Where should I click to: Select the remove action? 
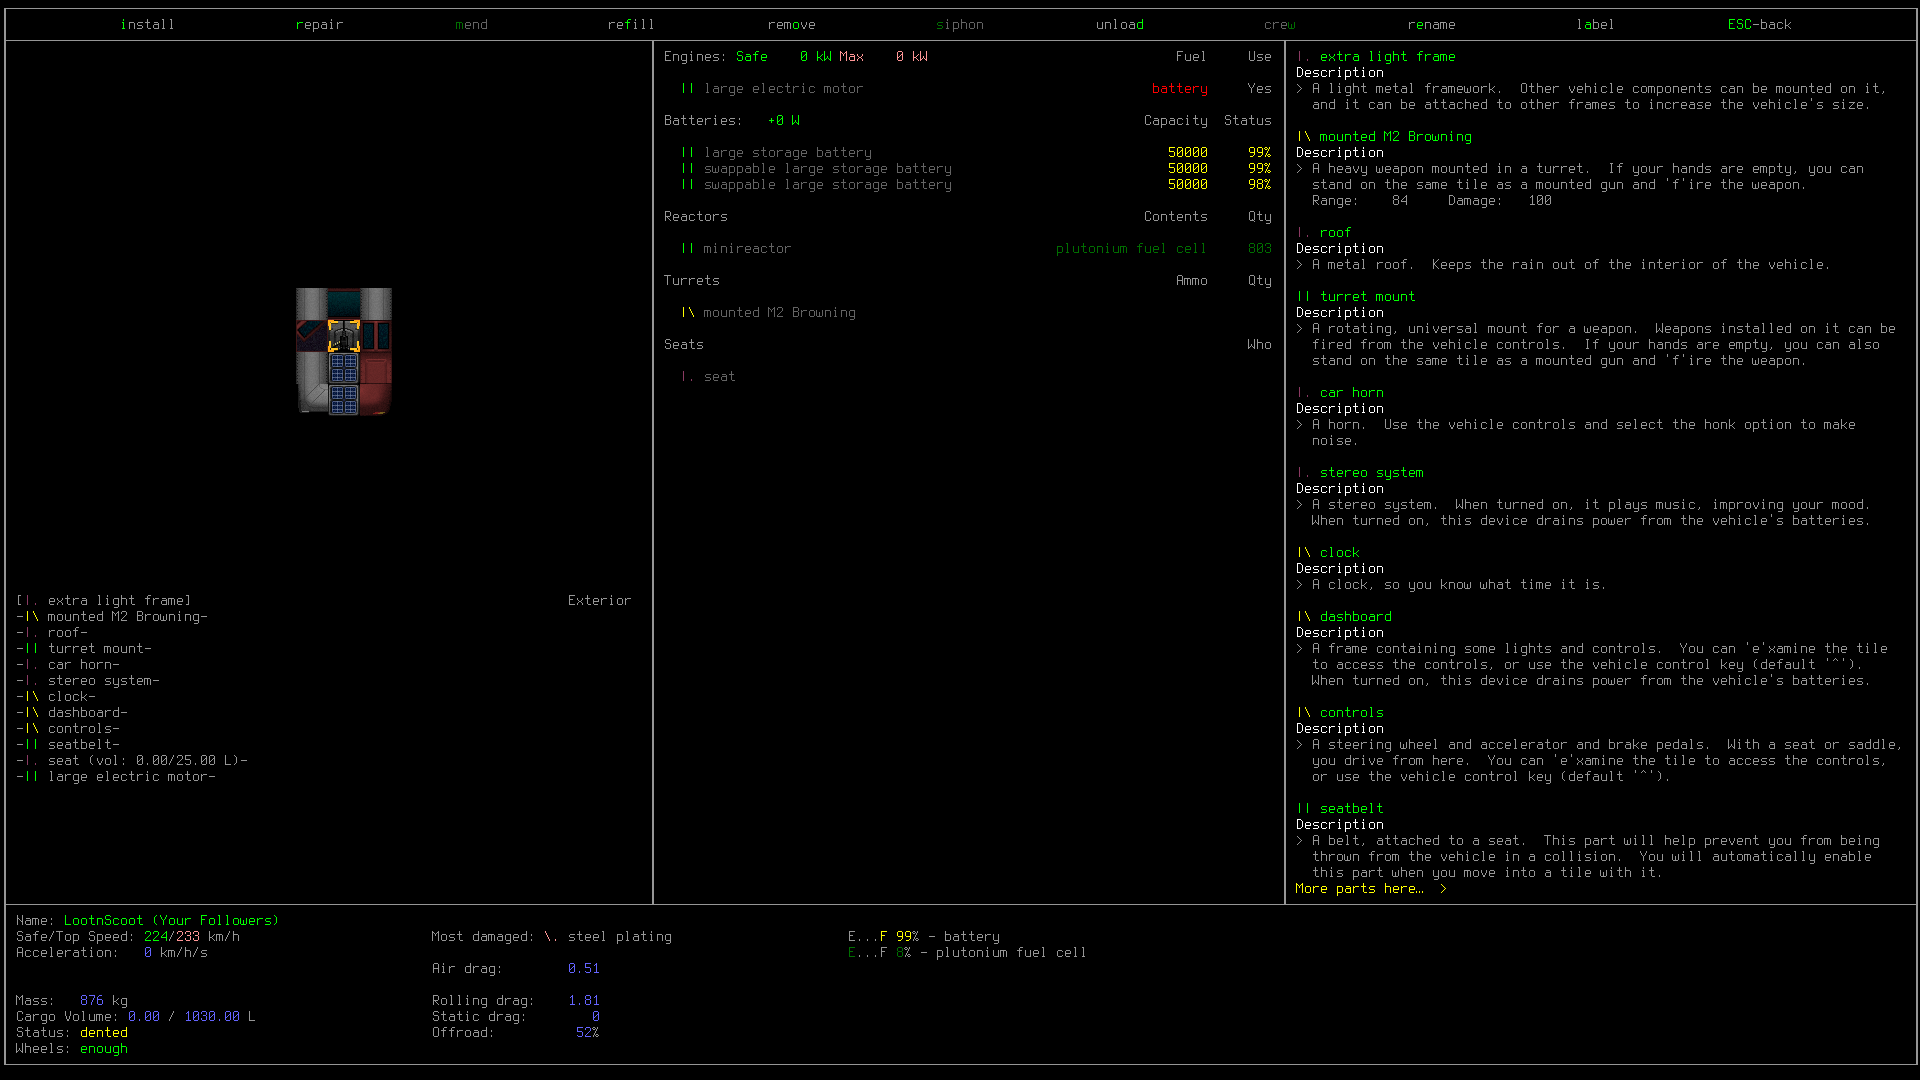[x=791, y=25]
